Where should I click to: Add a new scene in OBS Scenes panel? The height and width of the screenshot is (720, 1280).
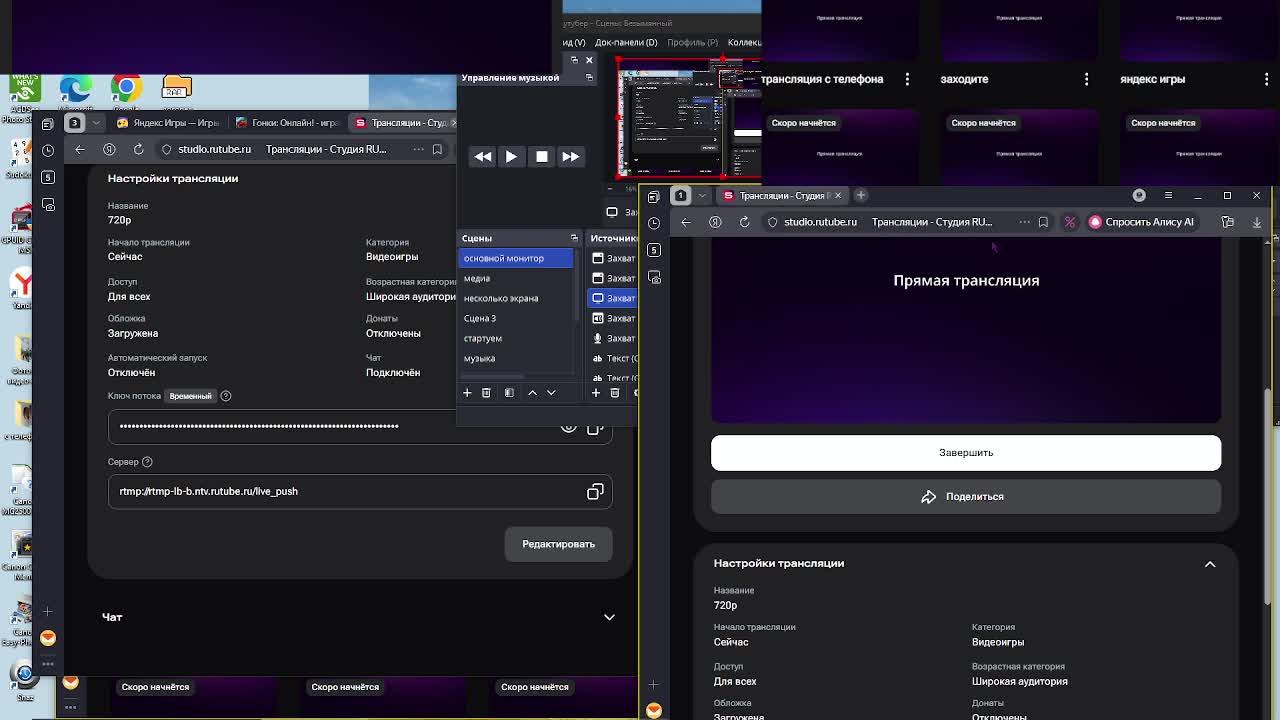click(x=467, y=393)
